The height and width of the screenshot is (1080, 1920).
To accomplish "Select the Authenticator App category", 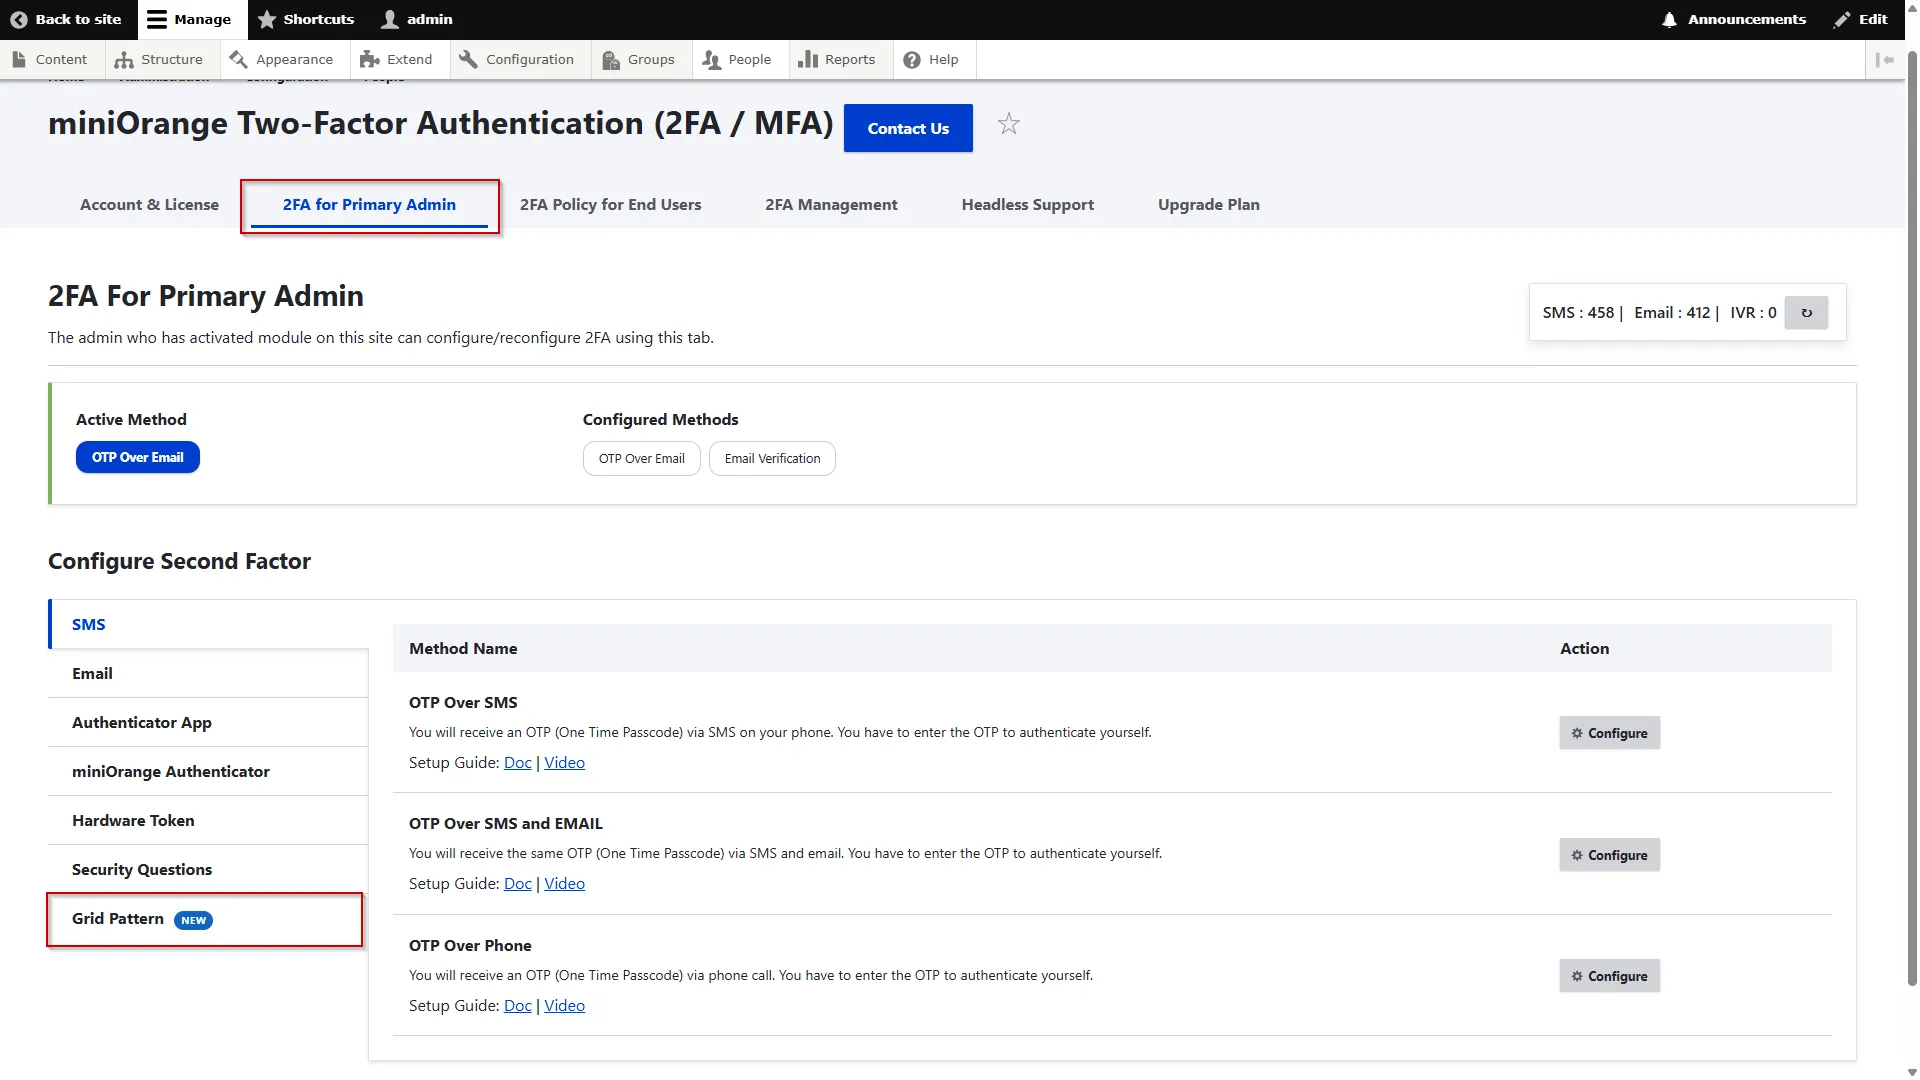I will point(209,722).
